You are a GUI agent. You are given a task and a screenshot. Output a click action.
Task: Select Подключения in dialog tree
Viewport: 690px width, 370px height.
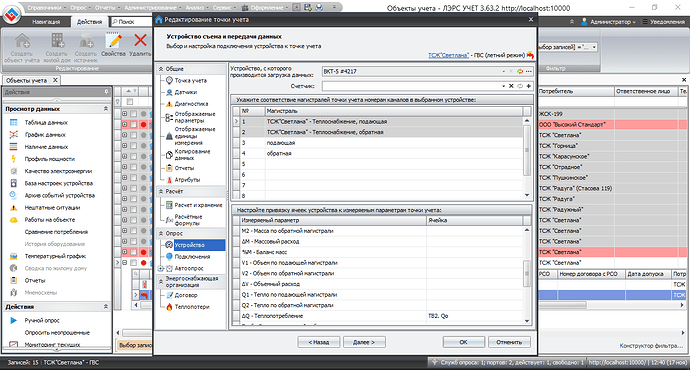(x=192, y=256)
